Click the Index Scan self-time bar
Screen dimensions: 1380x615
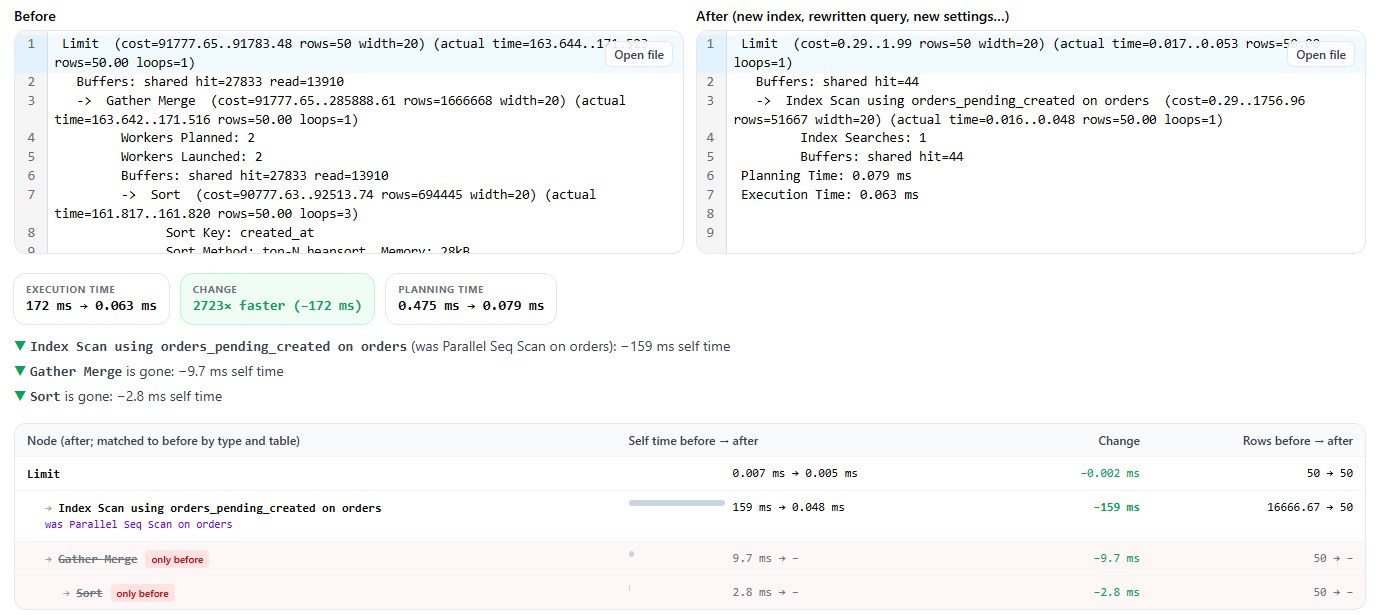pos(676,503)
